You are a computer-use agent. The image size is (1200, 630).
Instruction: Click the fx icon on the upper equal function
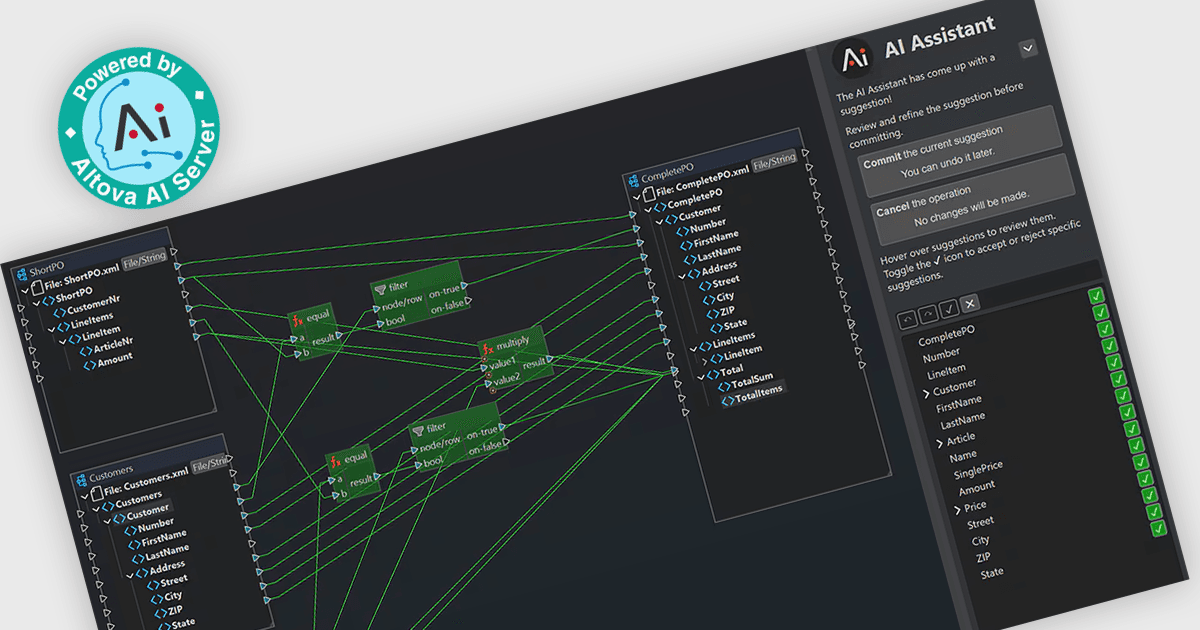coord(296,322)
